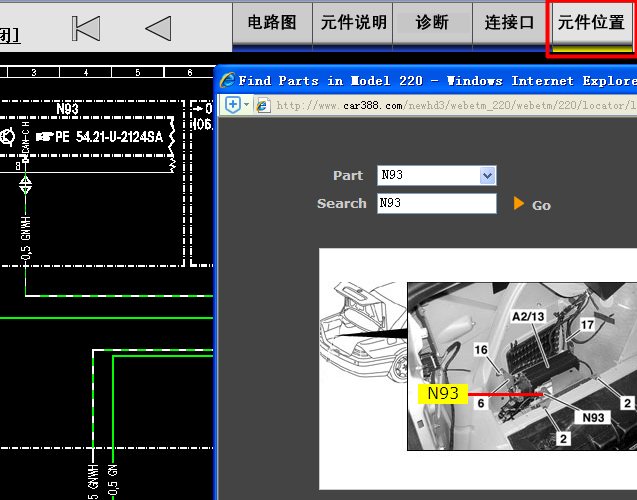Click the 0,5 GN wire label at the bottom
This screenshot has width=637, height=500.
[113, 482]
